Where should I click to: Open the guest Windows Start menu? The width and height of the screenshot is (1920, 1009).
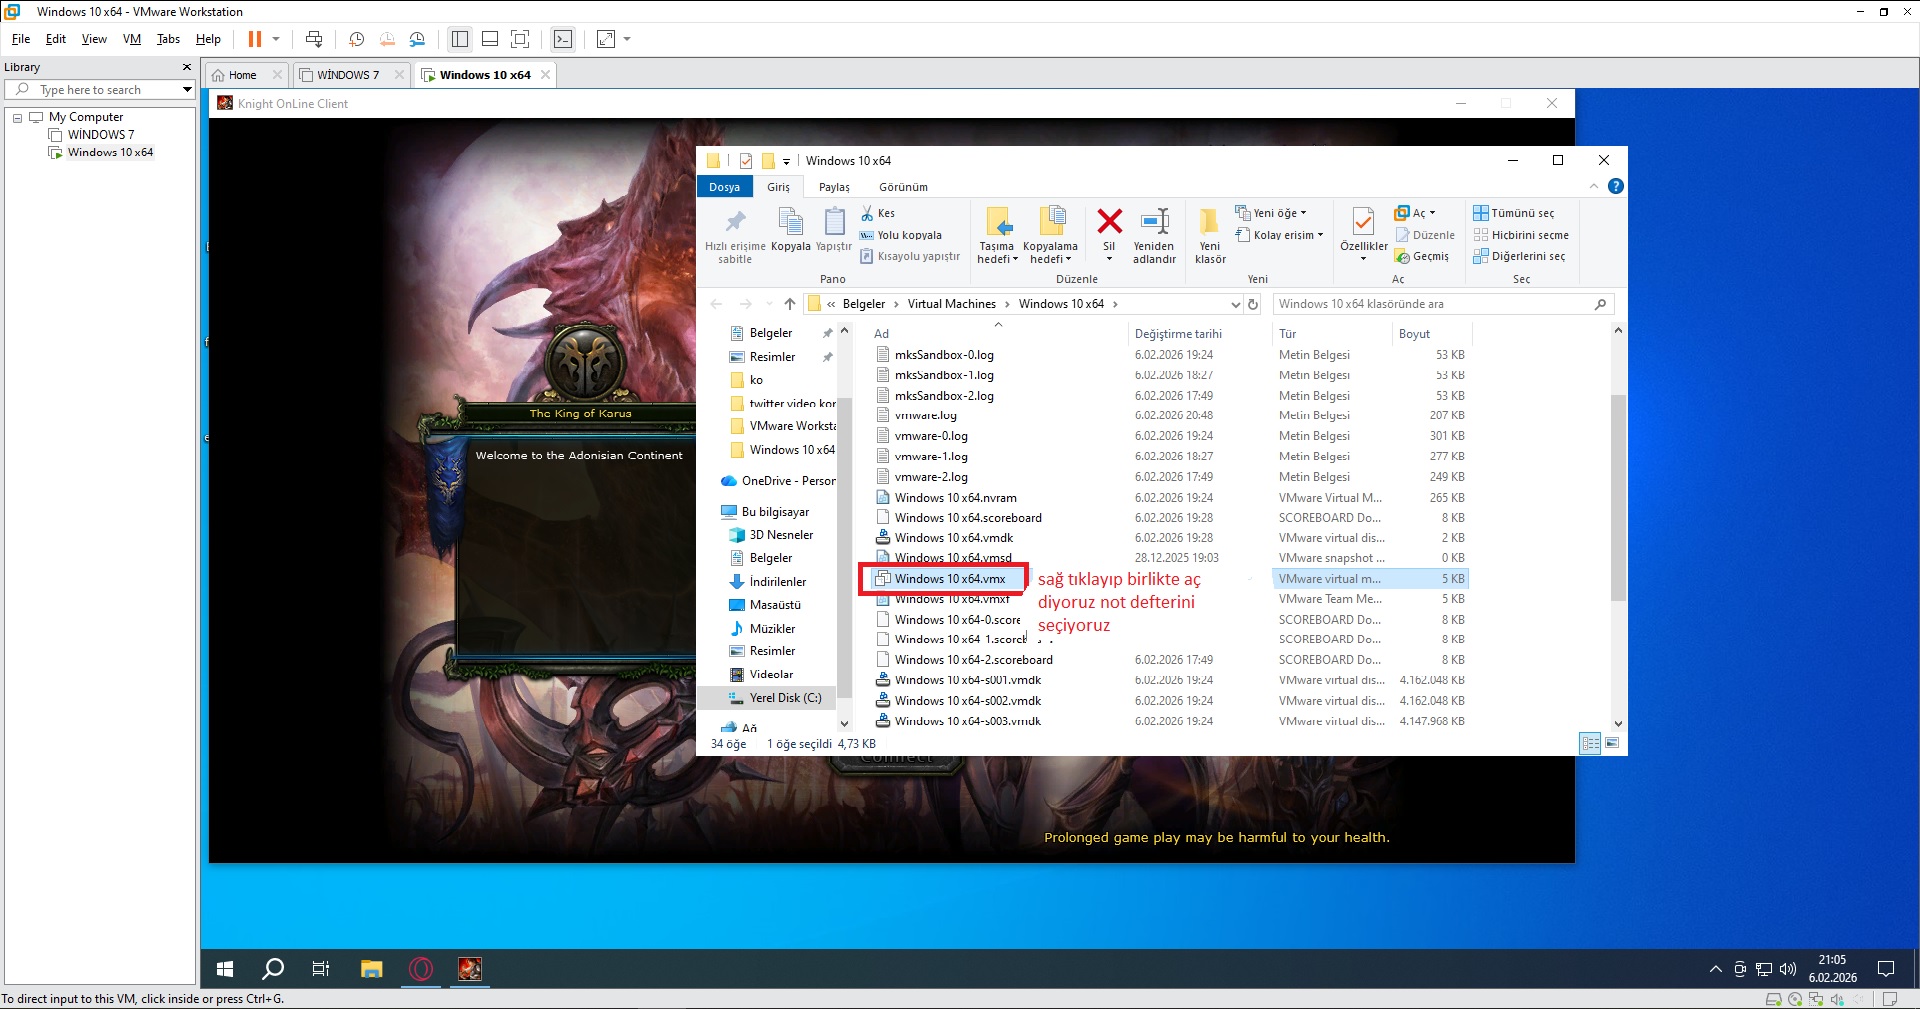coord(225,969)
